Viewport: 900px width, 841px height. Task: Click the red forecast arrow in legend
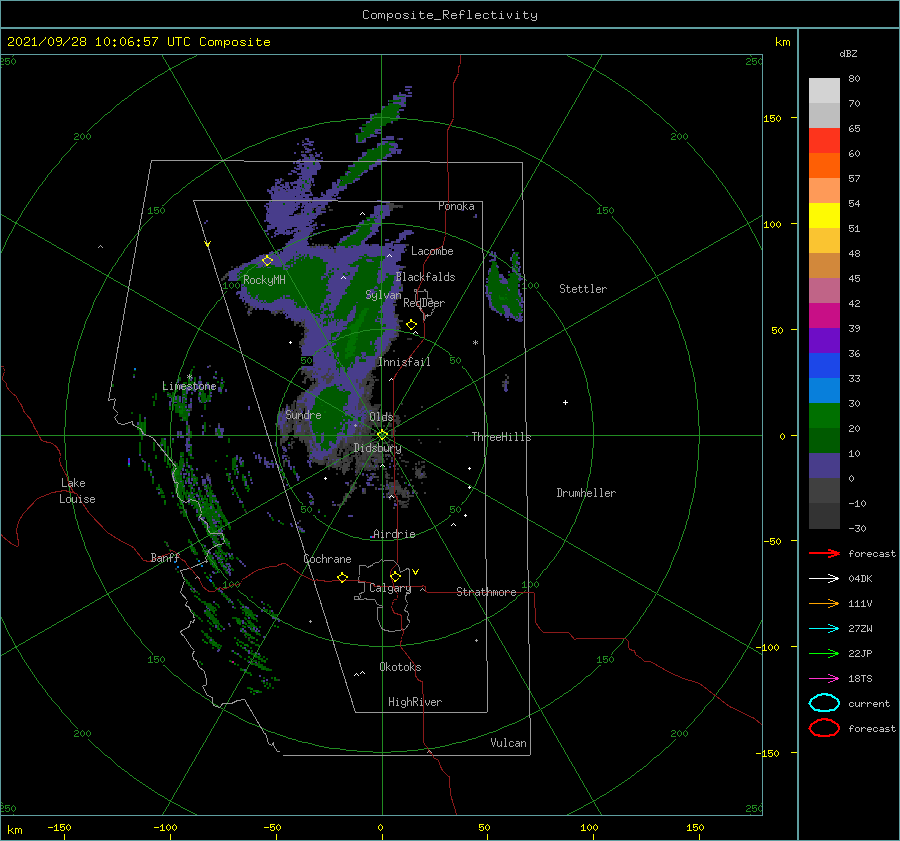click(x=824, y=553)
